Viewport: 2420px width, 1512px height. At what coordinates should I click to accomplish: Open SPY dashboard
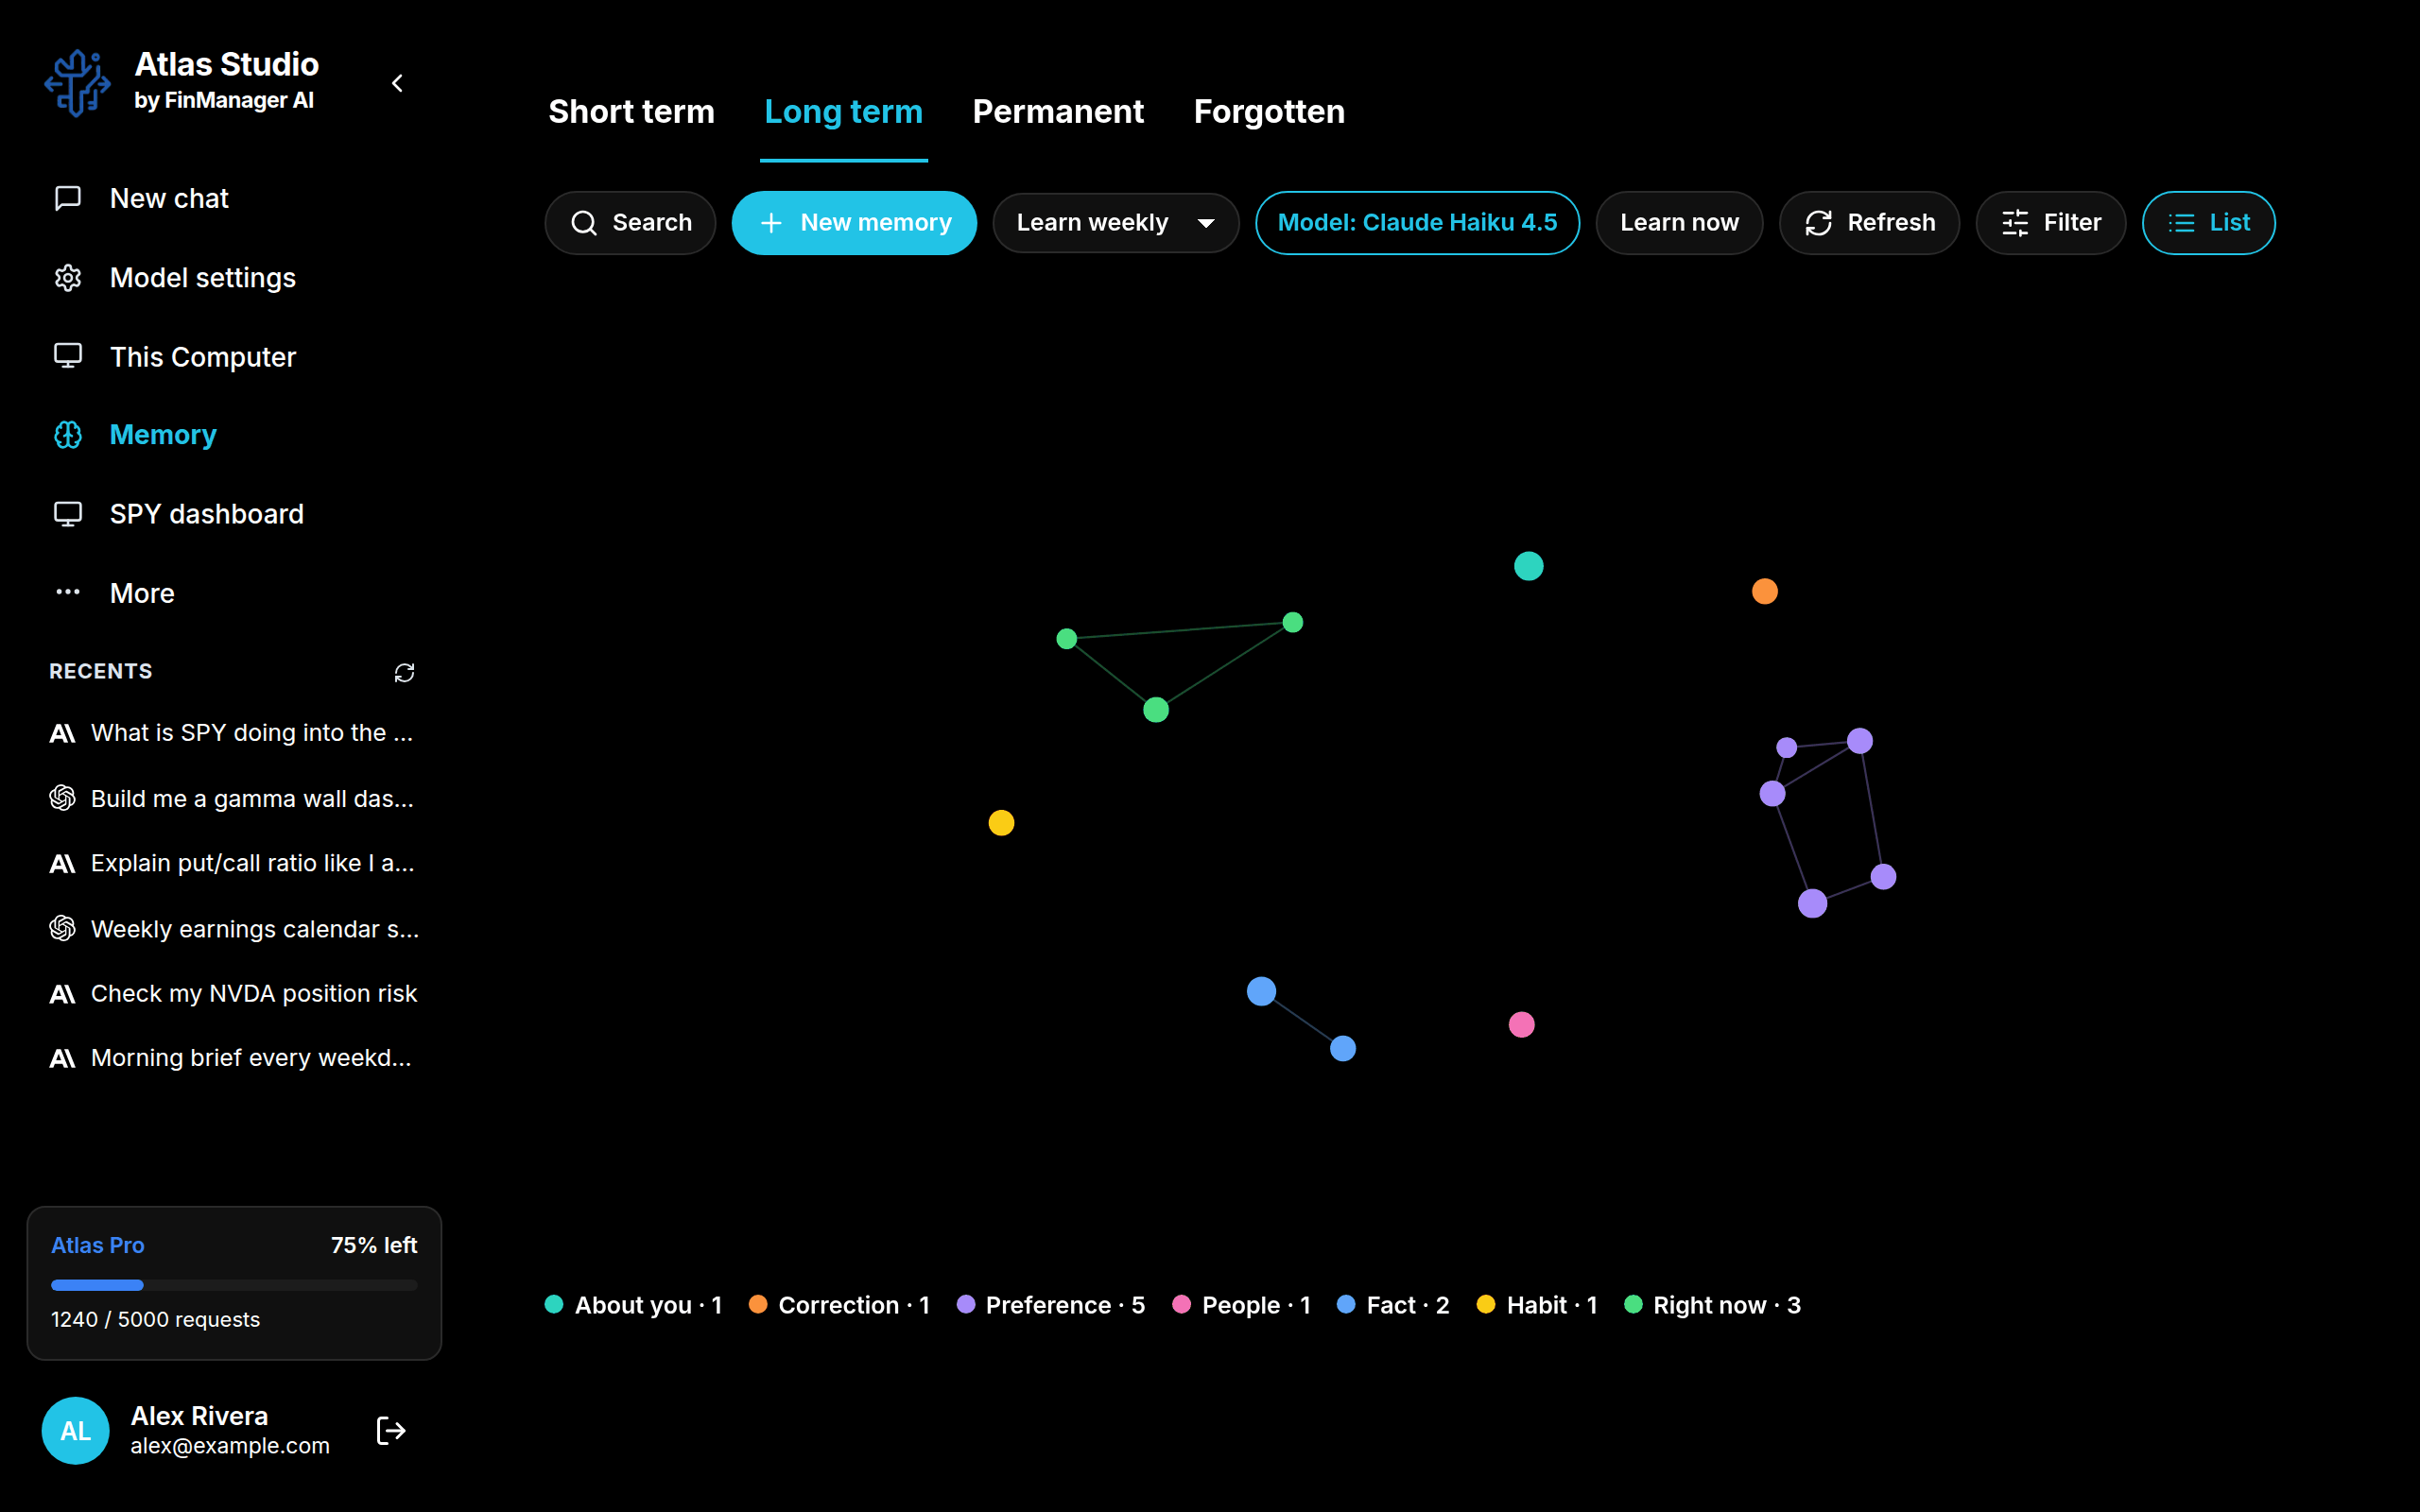(x=235, y=514)
